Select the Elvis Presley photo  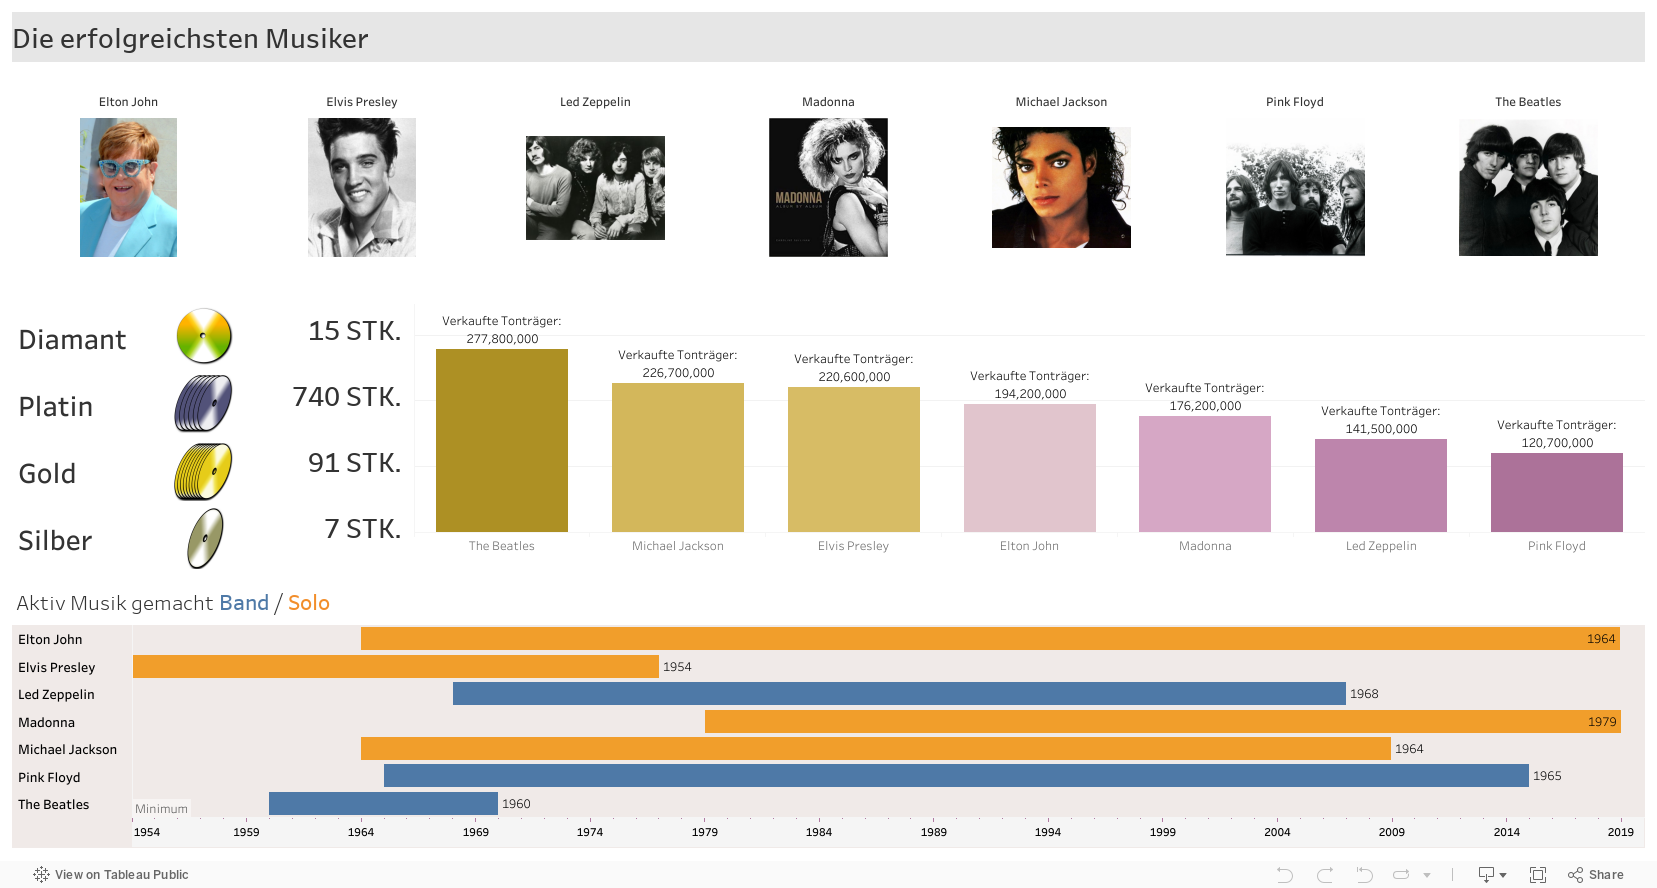coord(362,188)
